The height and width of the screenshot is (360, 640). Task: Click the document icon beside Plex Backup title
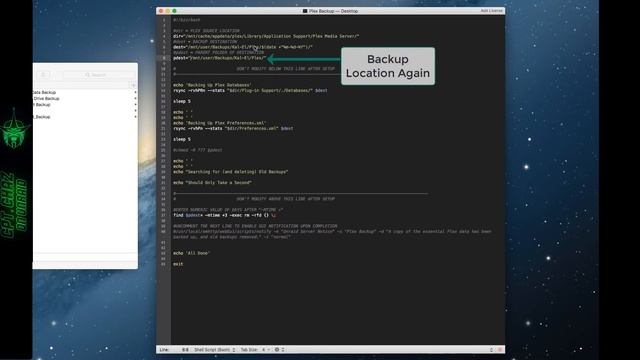305,11
